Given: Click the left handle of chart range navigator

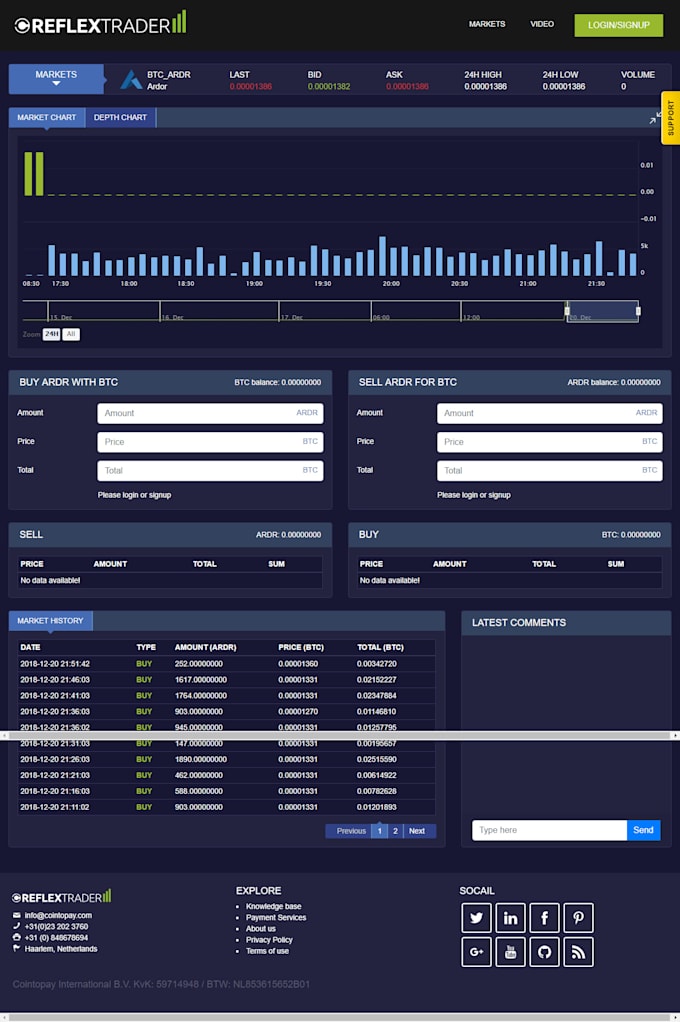Looking at the screenshot, I should (x=567, y=311).
